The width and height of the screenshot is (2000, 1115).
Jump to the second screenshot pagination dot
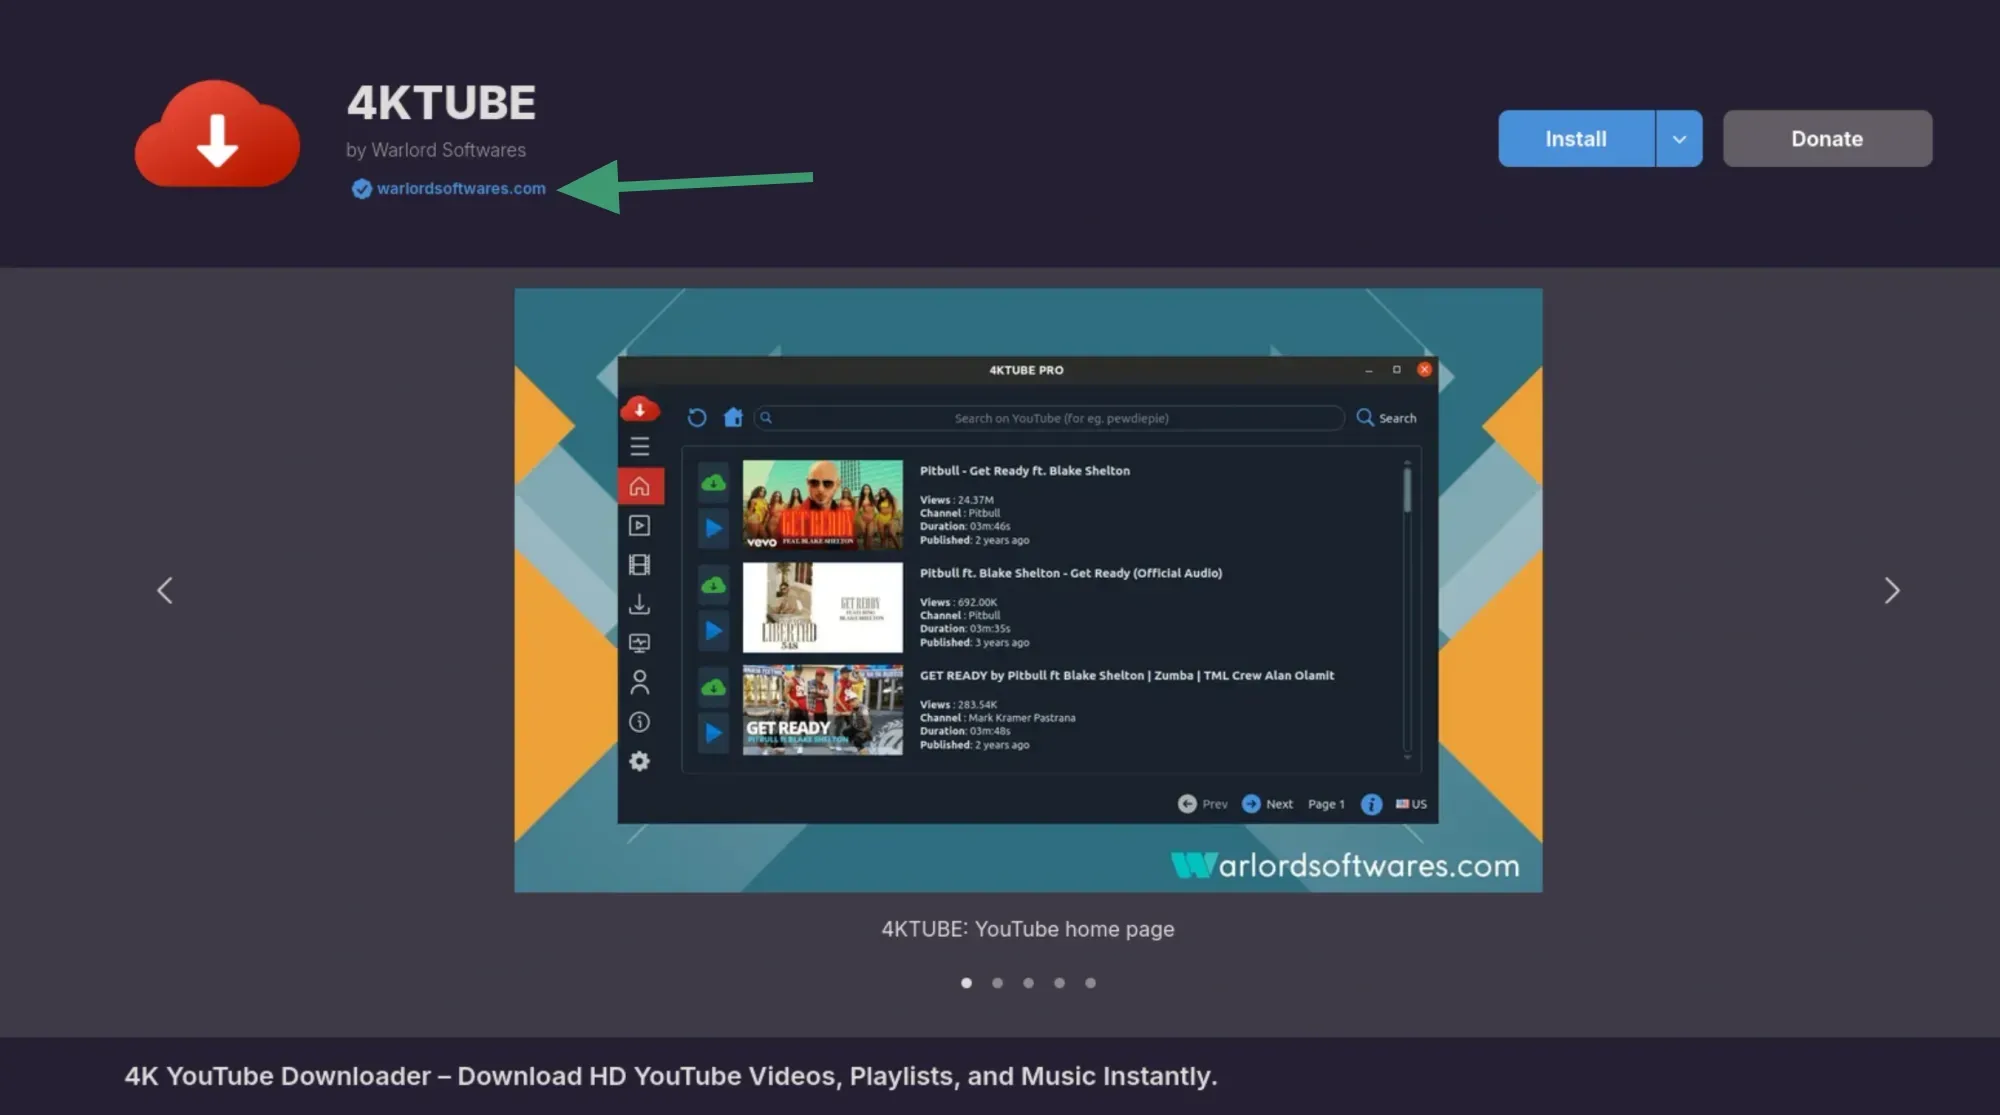click(x=997, y=983)
